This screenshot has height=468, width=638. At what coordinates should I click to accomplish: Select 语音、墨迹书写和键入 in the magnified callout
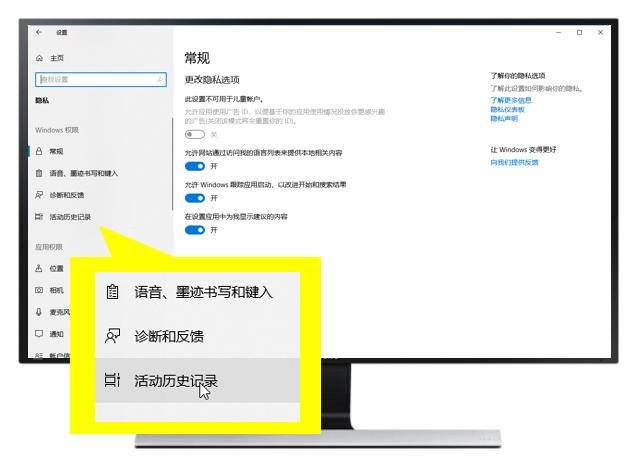[x=197, y=292]
